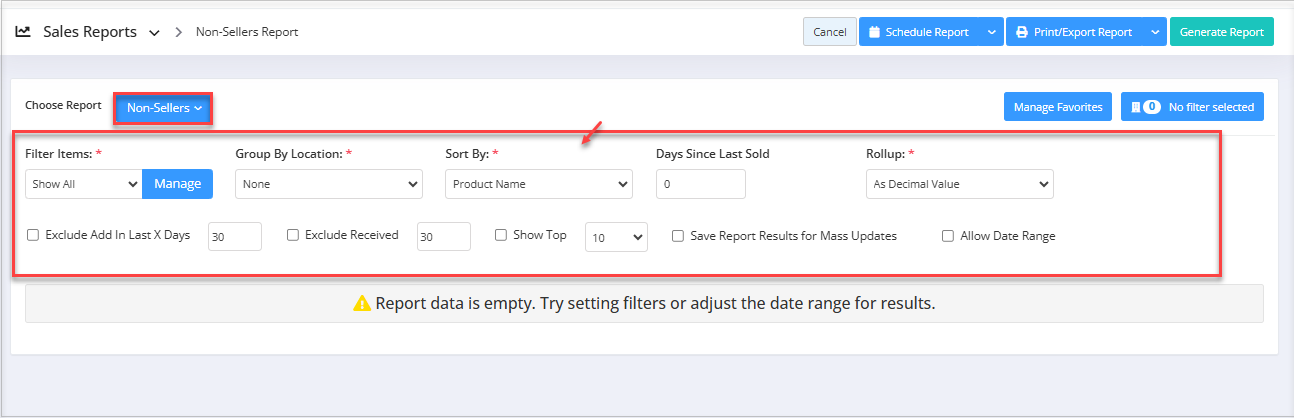The width and height of the screenshot is (1294, 420).
Task: Enable Exclude Add In Last X Days
Action: point(33,236)
